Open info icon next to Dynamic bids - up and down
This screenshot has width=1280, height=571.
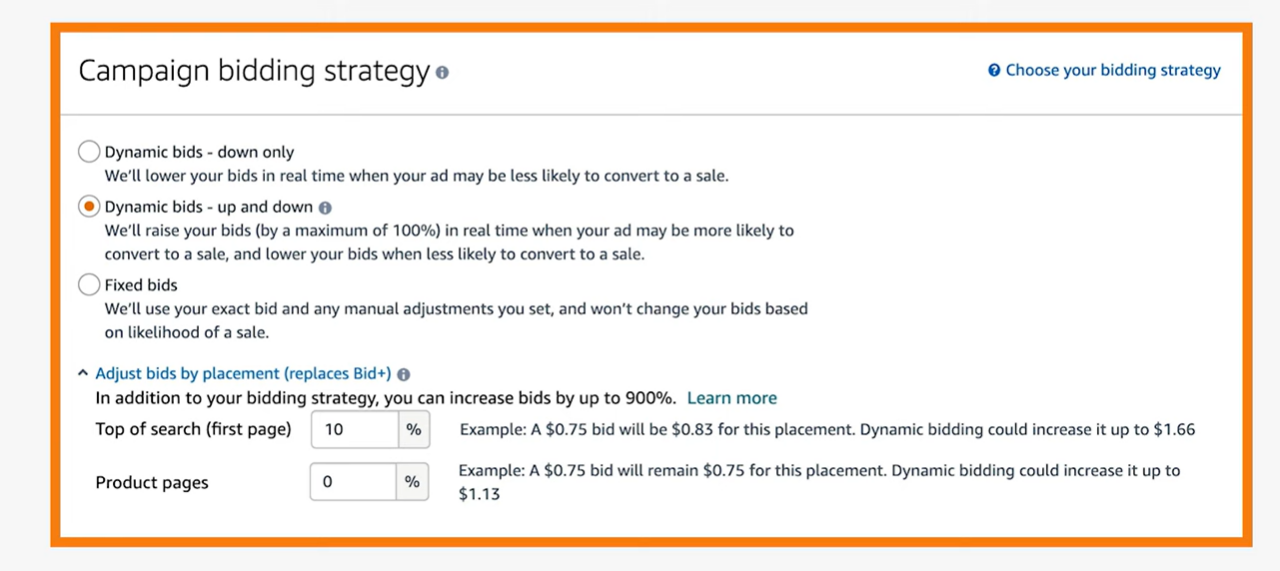click(x=325, y=208)
